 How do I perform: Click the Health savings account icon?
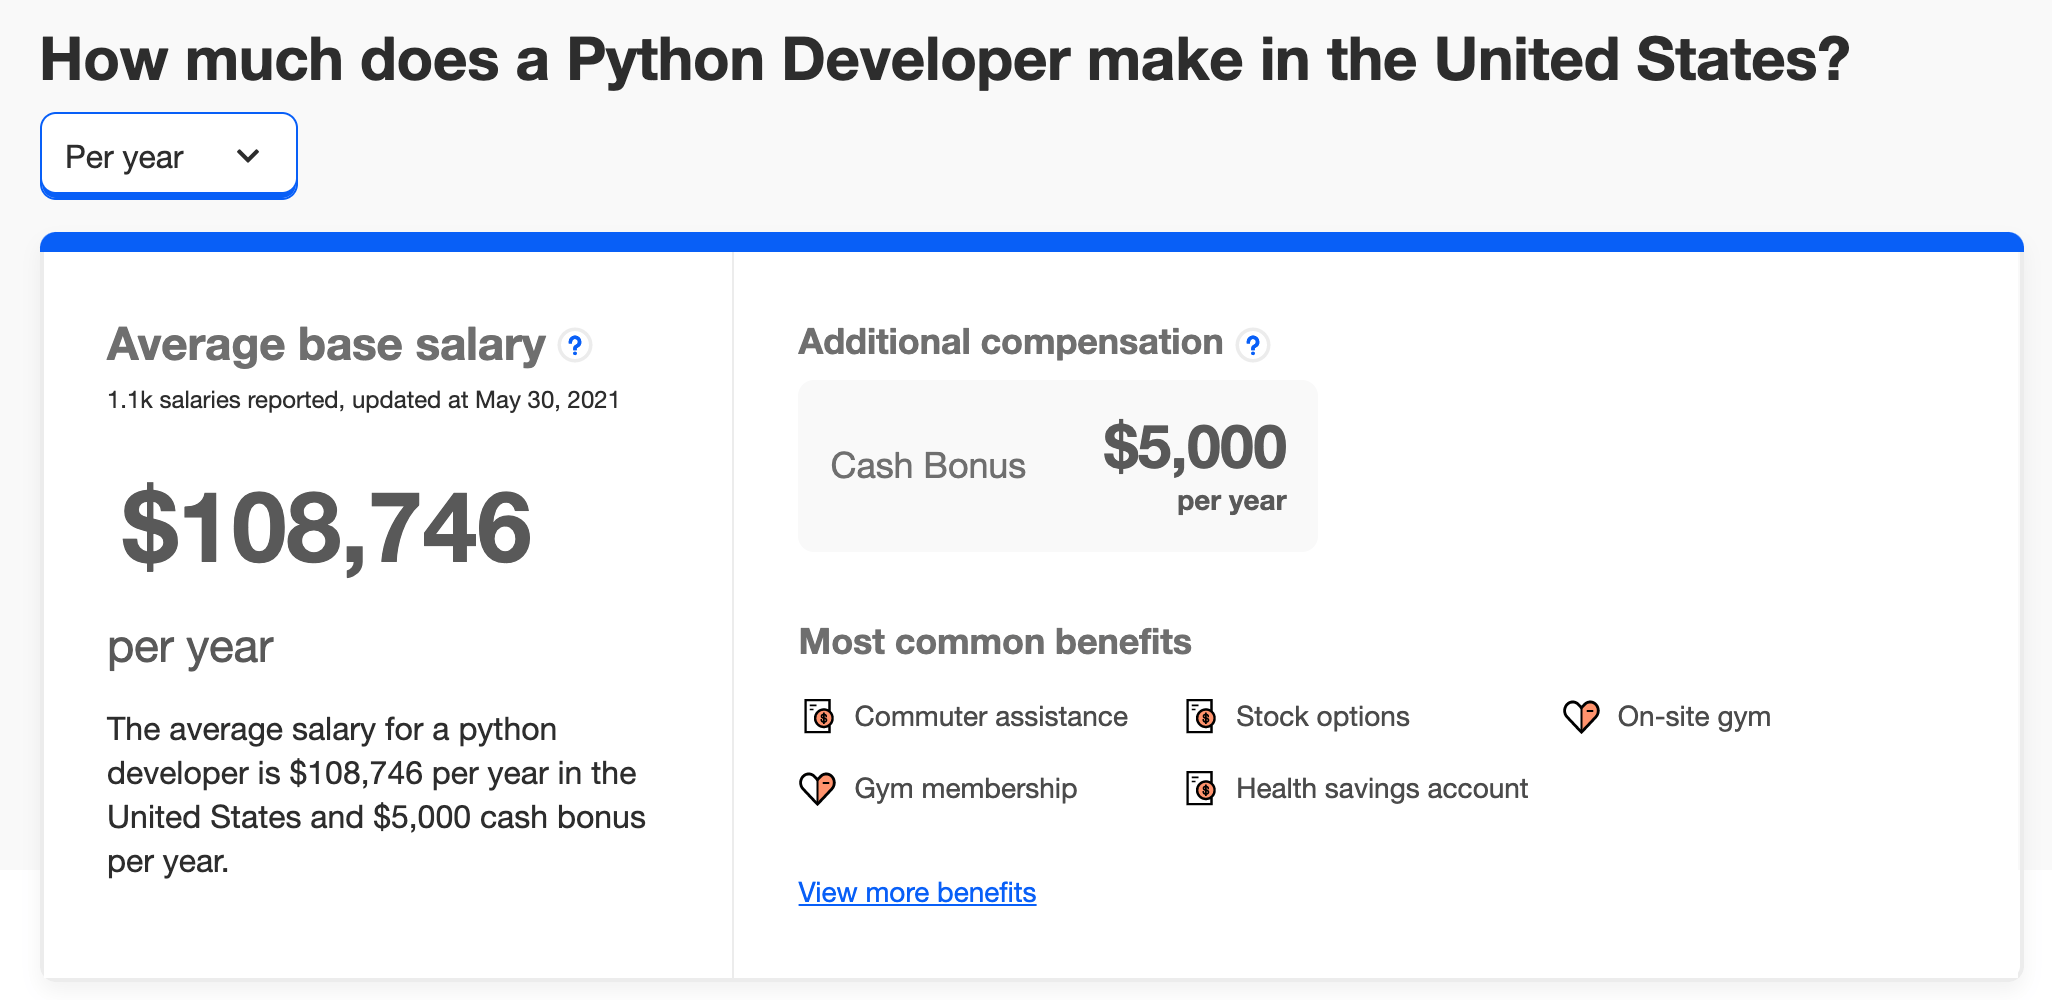pyautogui.click(x=1200, y=788)
